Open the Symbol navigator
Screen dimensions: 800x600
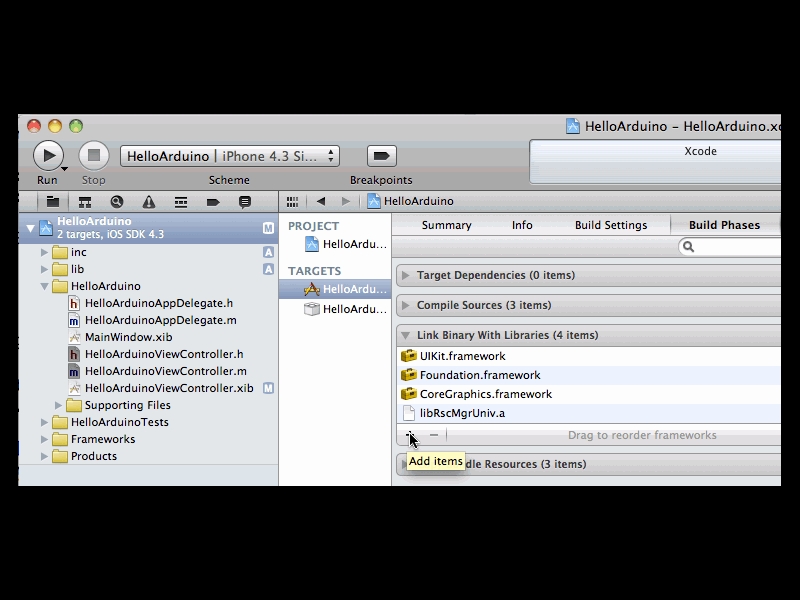(x=85, y=202)
